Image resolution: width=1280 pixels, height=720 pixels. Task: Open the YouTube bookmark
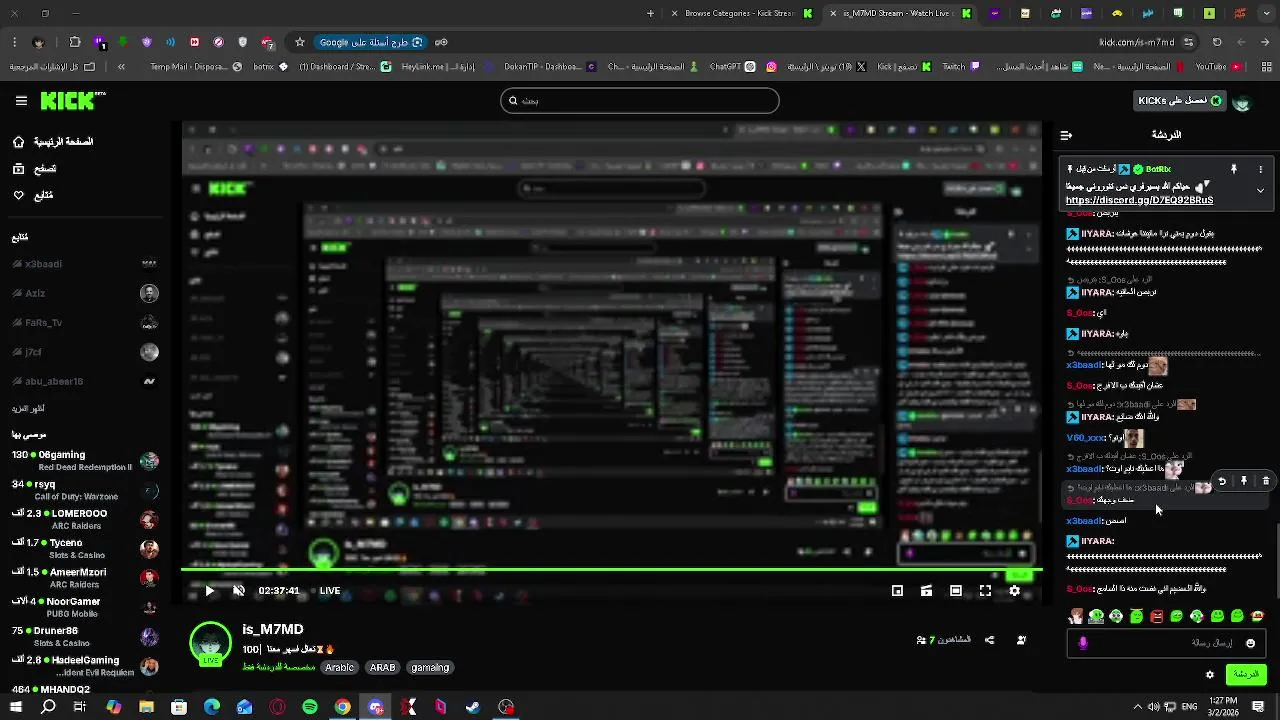click(1218, 67)
